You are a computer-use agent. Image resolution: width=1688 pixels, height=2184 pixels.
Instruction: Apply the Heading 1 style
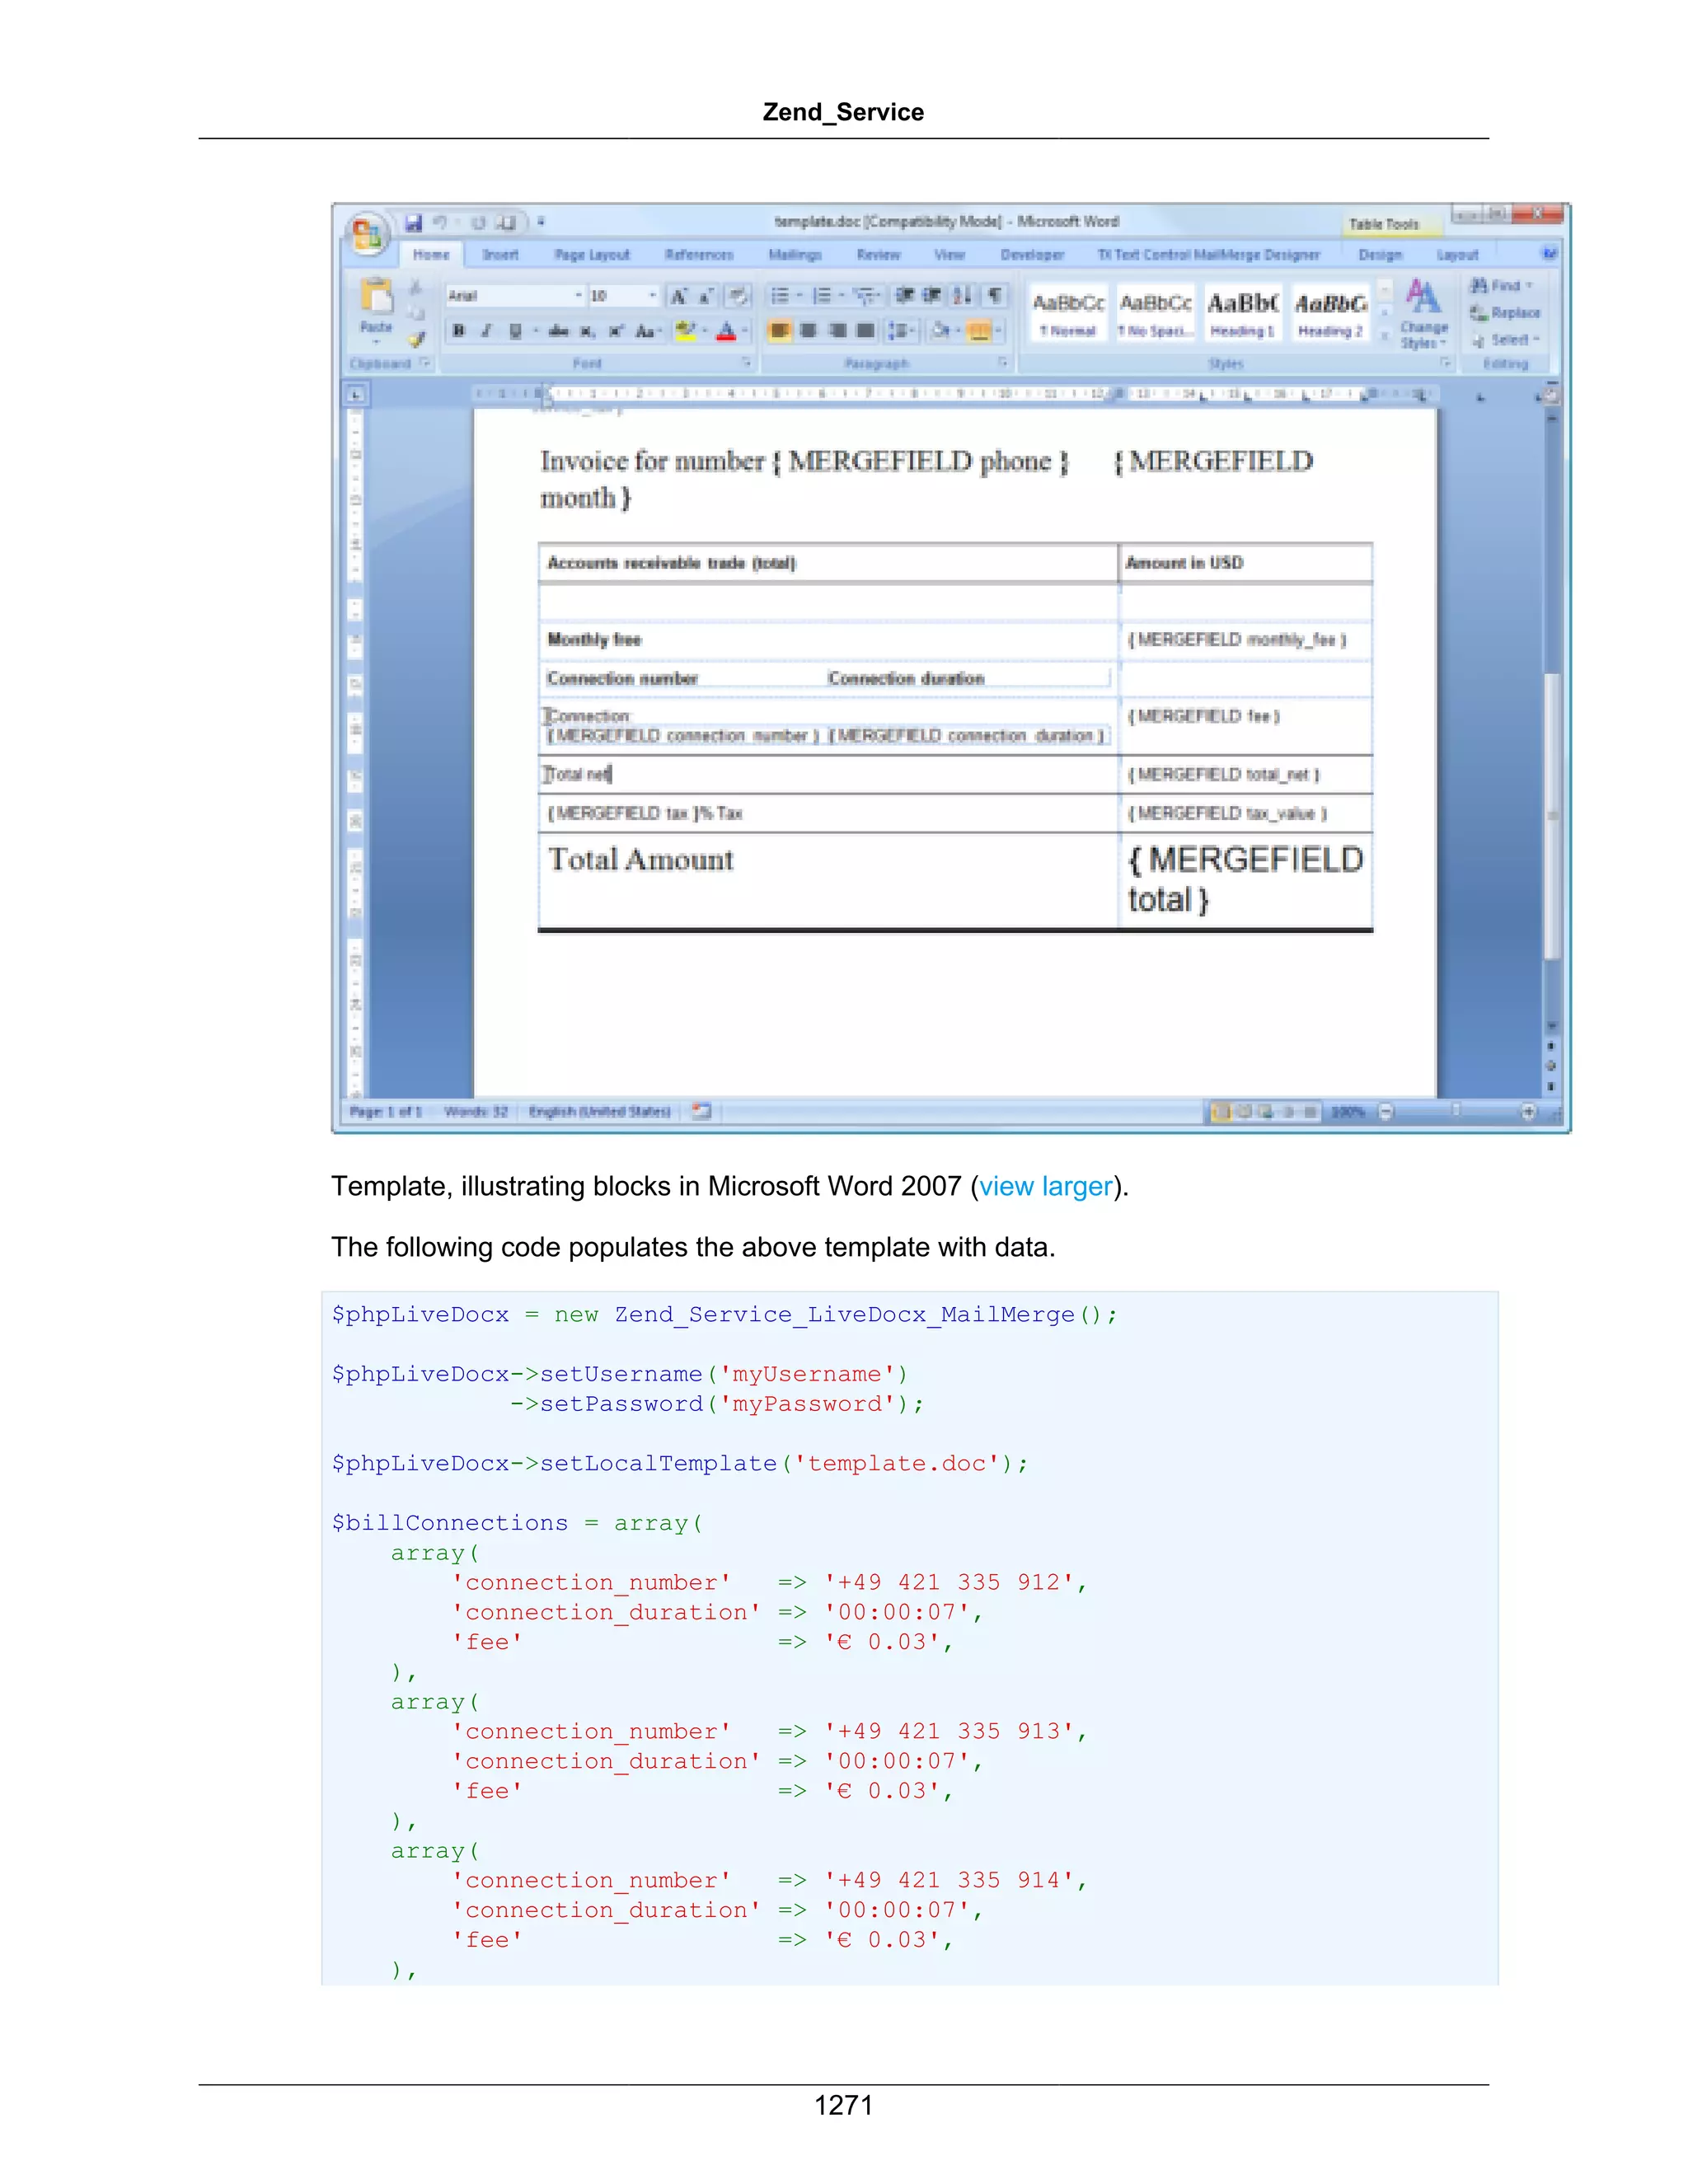1242,313
